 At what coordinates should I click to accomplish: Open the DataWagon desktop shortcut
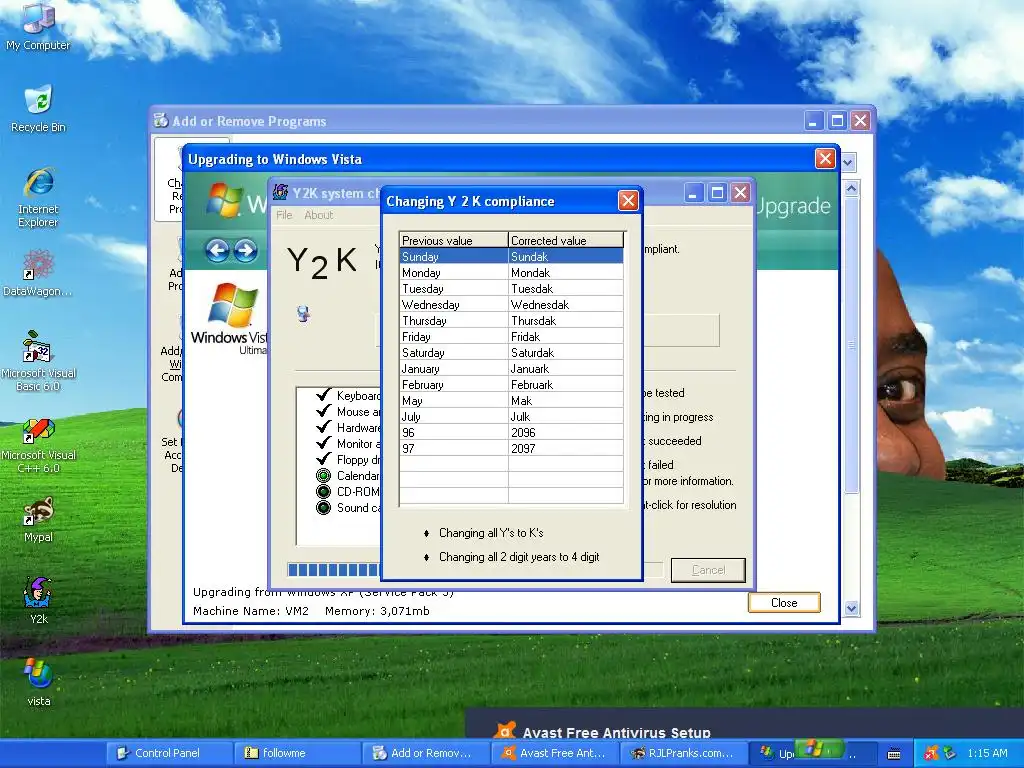coord(38,273)
